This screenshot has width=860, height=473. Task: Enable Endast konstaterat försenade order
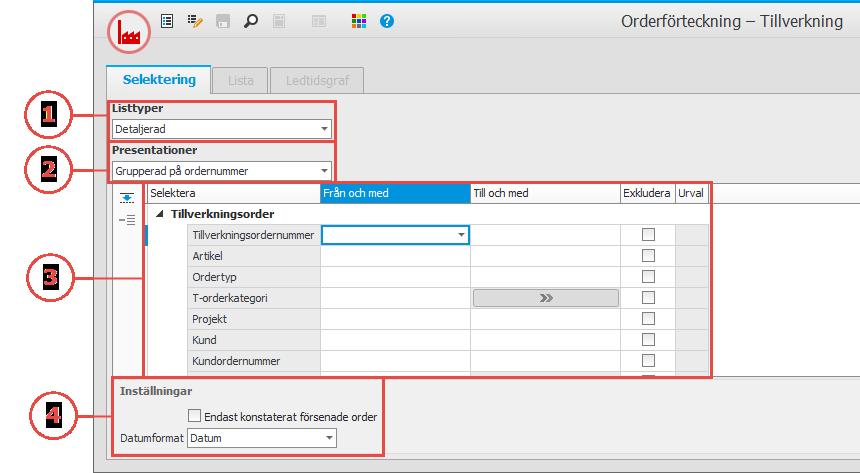(x=194, y=416)
